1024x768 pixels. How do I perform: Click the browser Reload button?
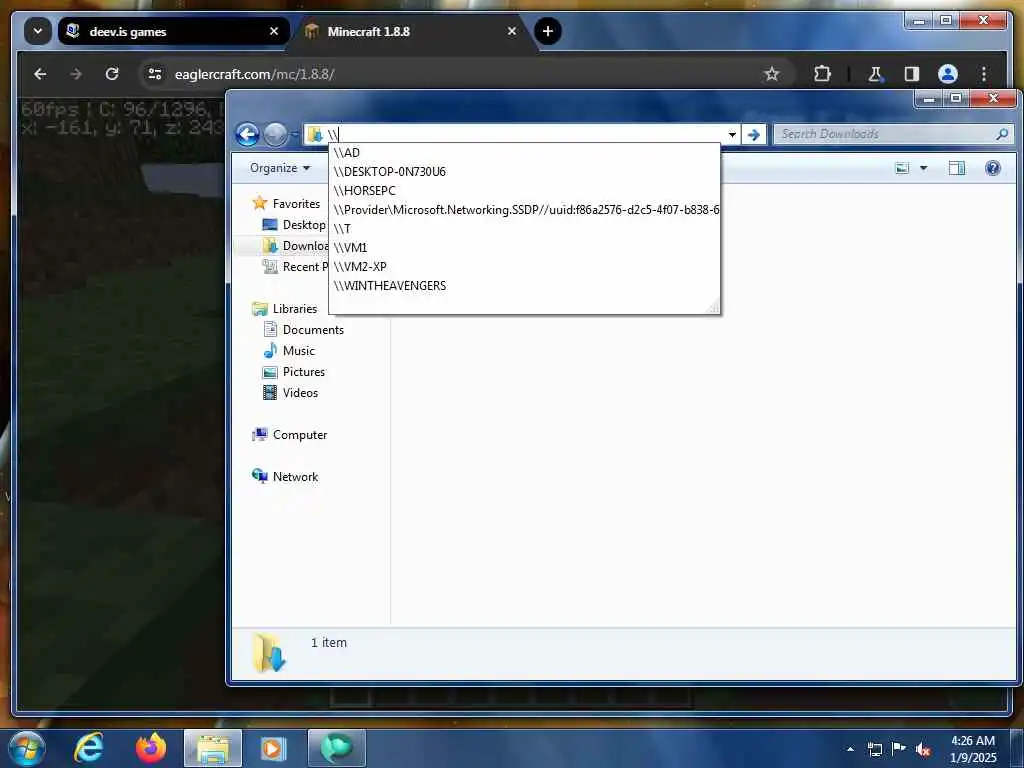coord(112,74)
